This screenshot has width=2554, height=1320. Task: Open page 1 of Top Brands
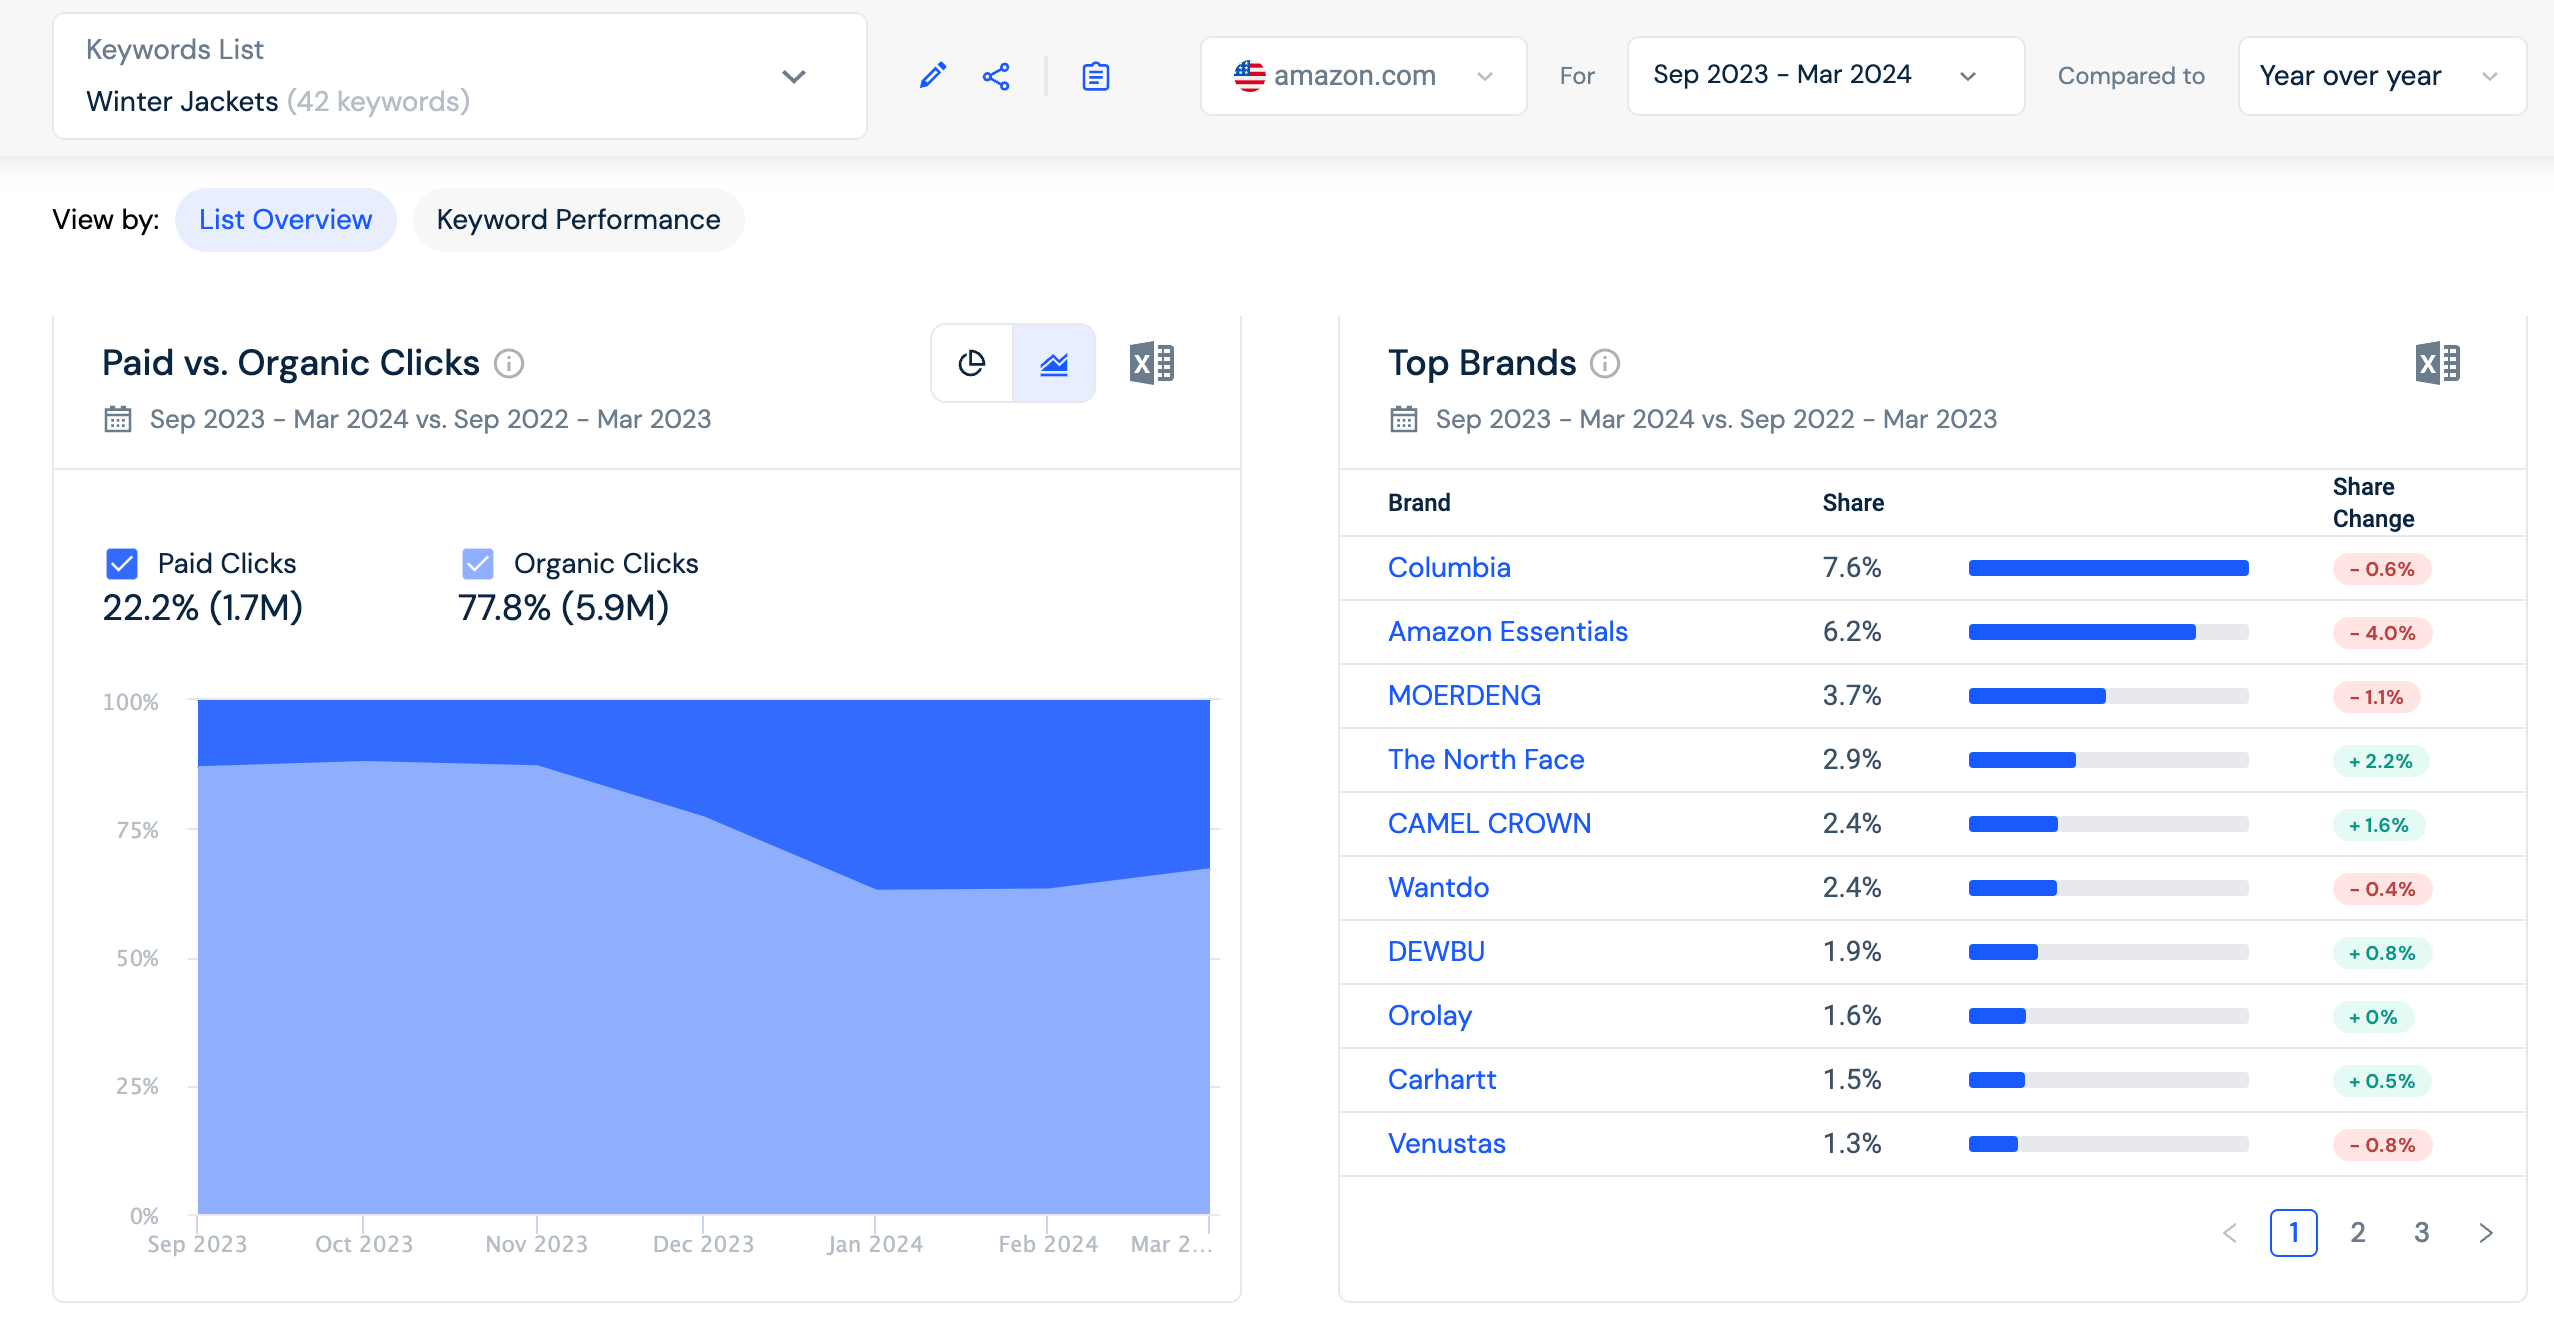2294,1233
